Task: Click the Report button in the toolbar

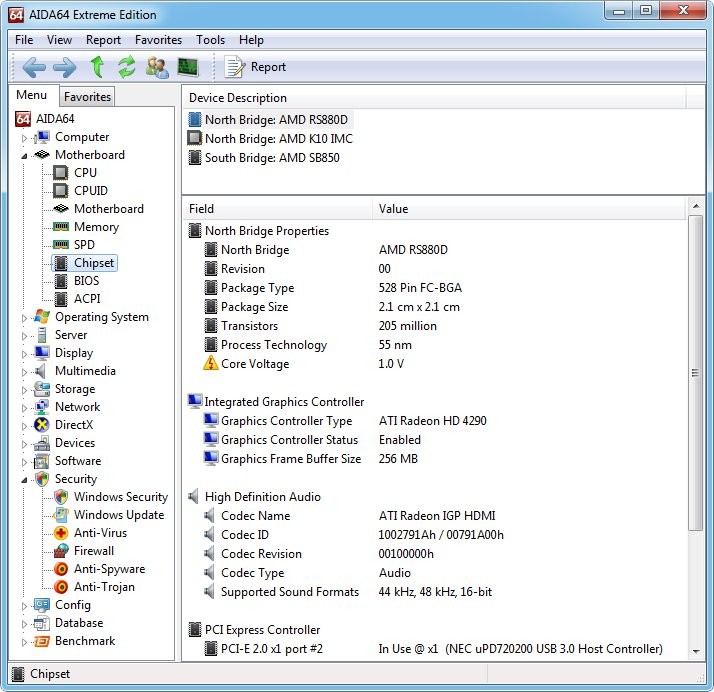Action: pyautogui.click(x=255, y=67)
